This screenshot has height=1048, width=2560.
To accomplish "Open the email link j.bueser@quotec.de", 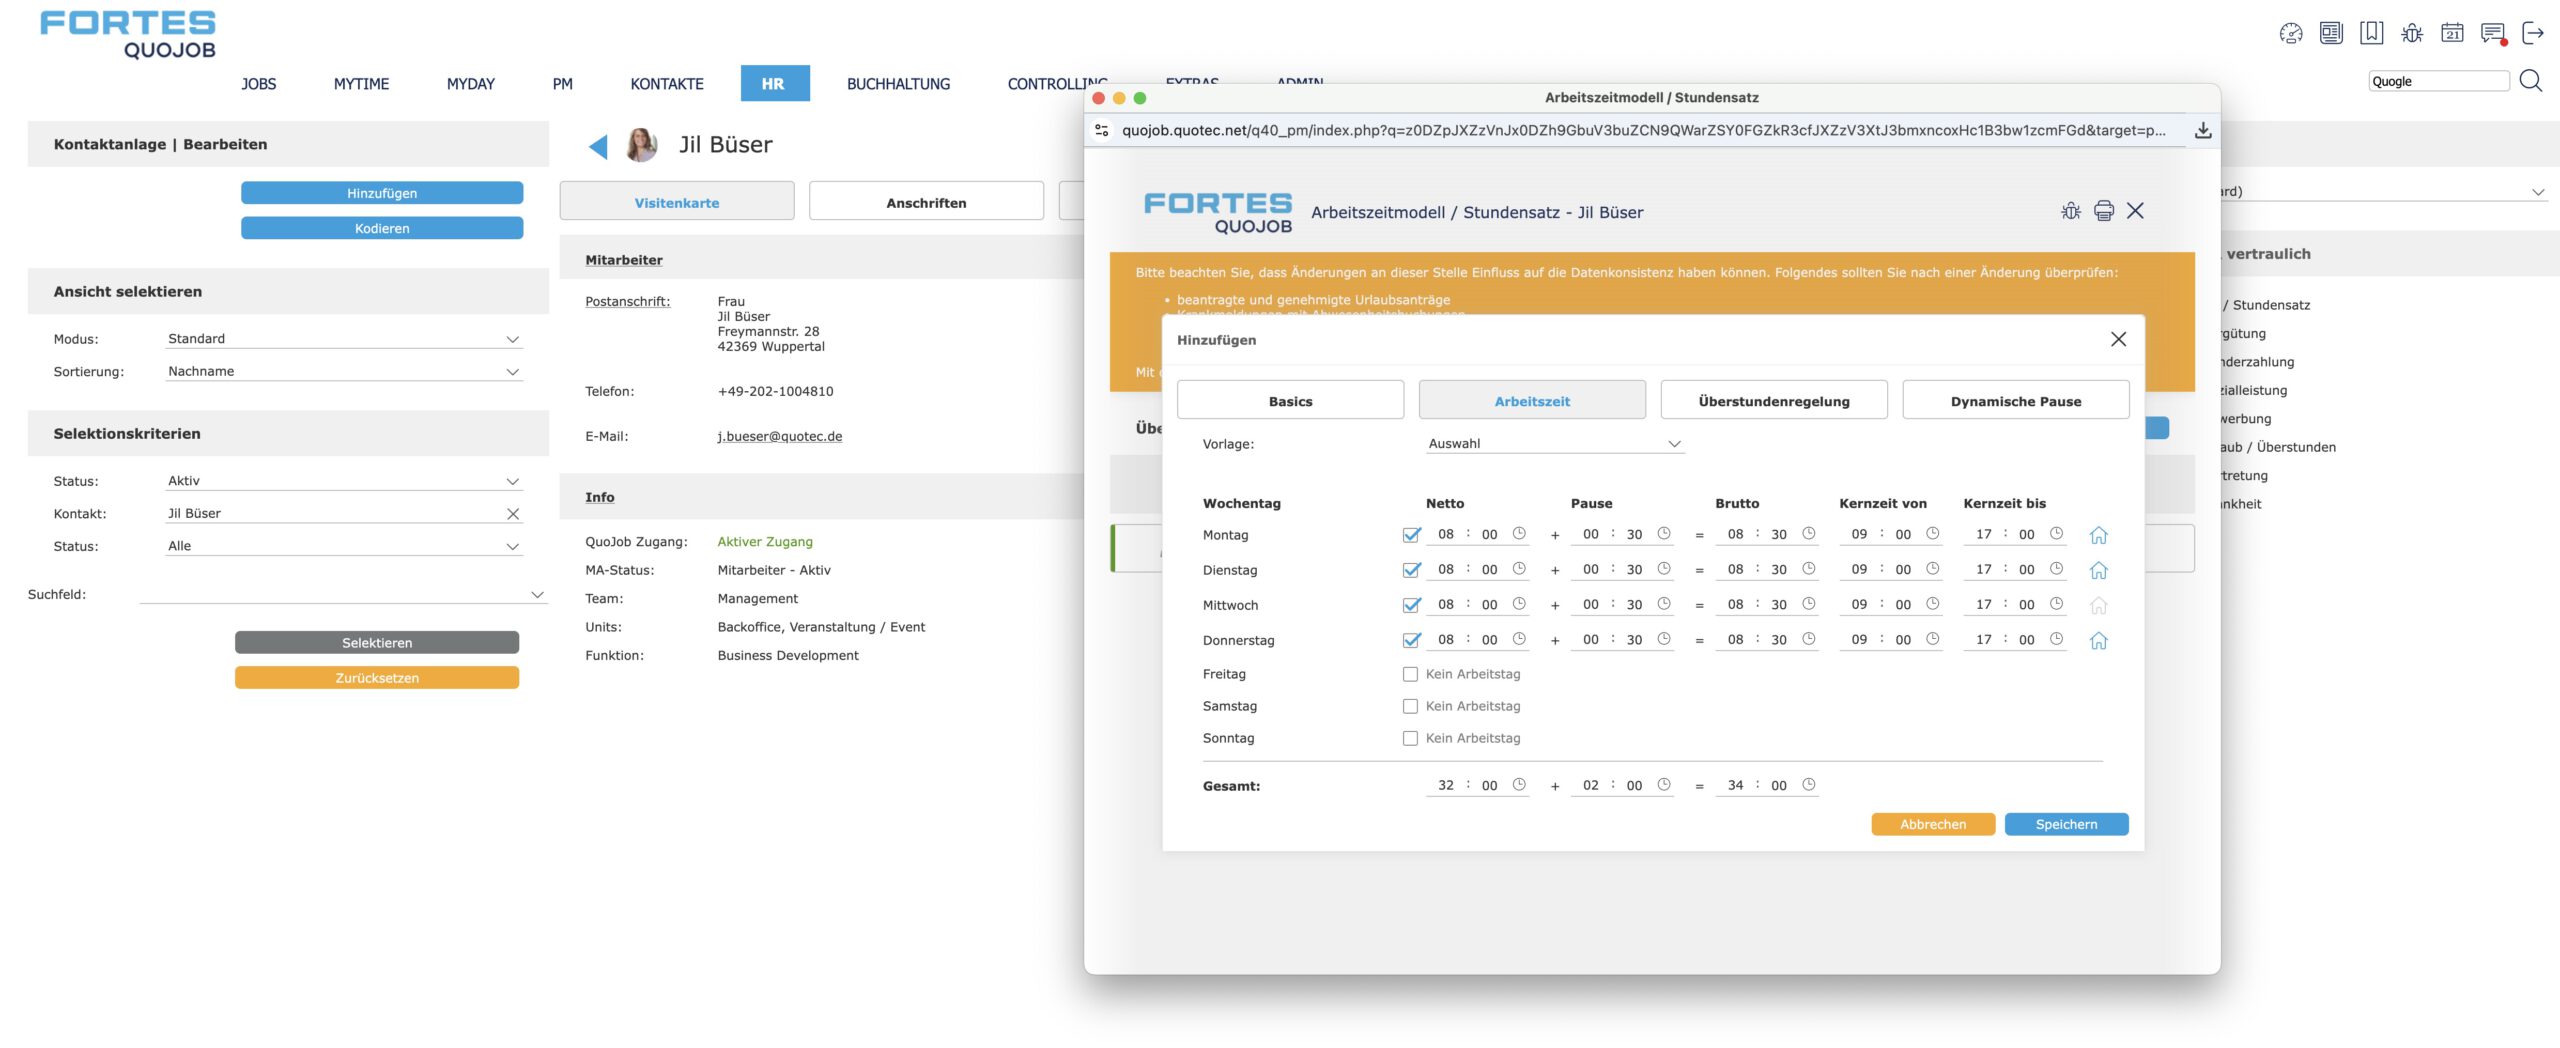I will 779,435.
